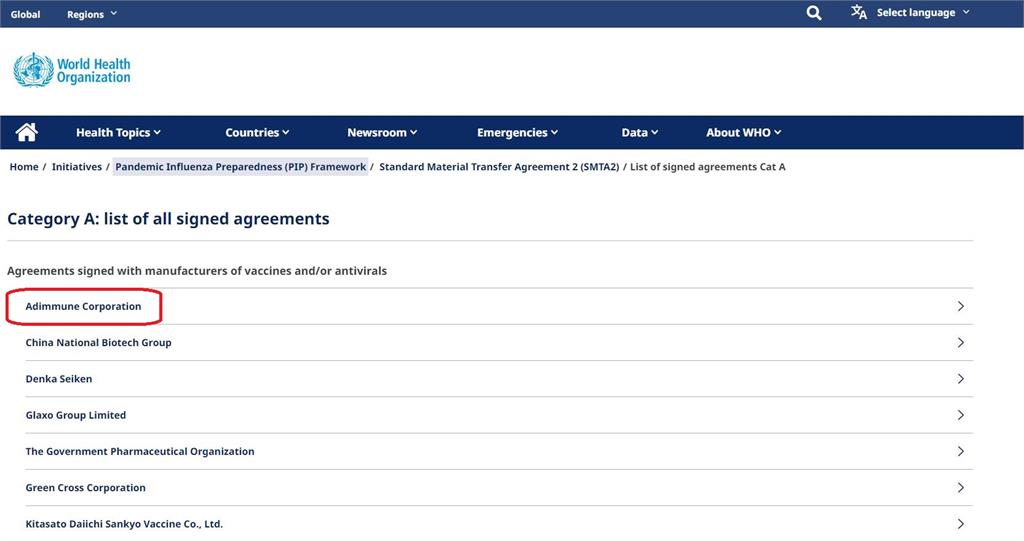Viewport: 1024px width, 541px height.
Task: Expand the Adimmune Corporation row chevron
Action: pos(961,306)
